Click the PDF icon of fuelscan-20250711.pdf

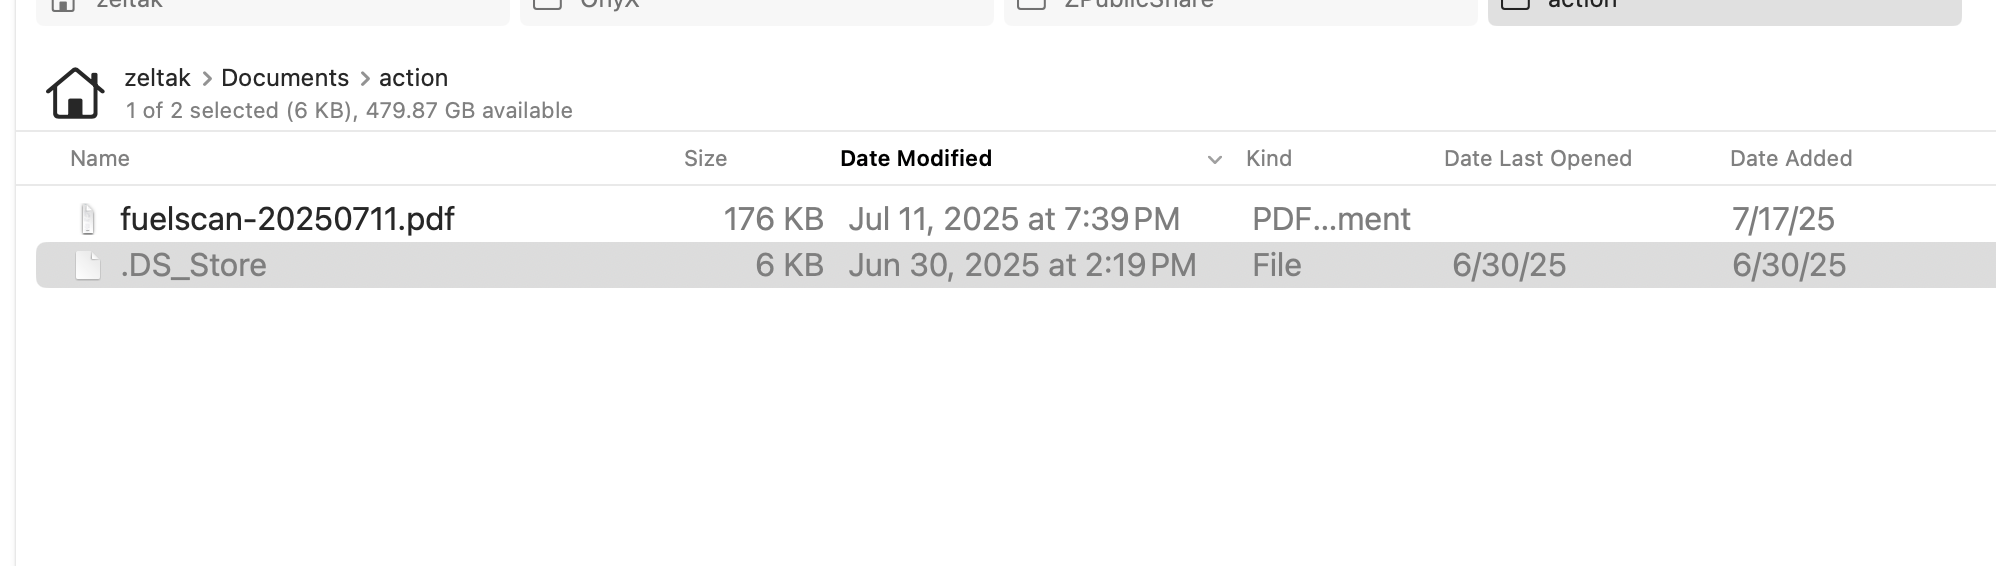(88, 219)
